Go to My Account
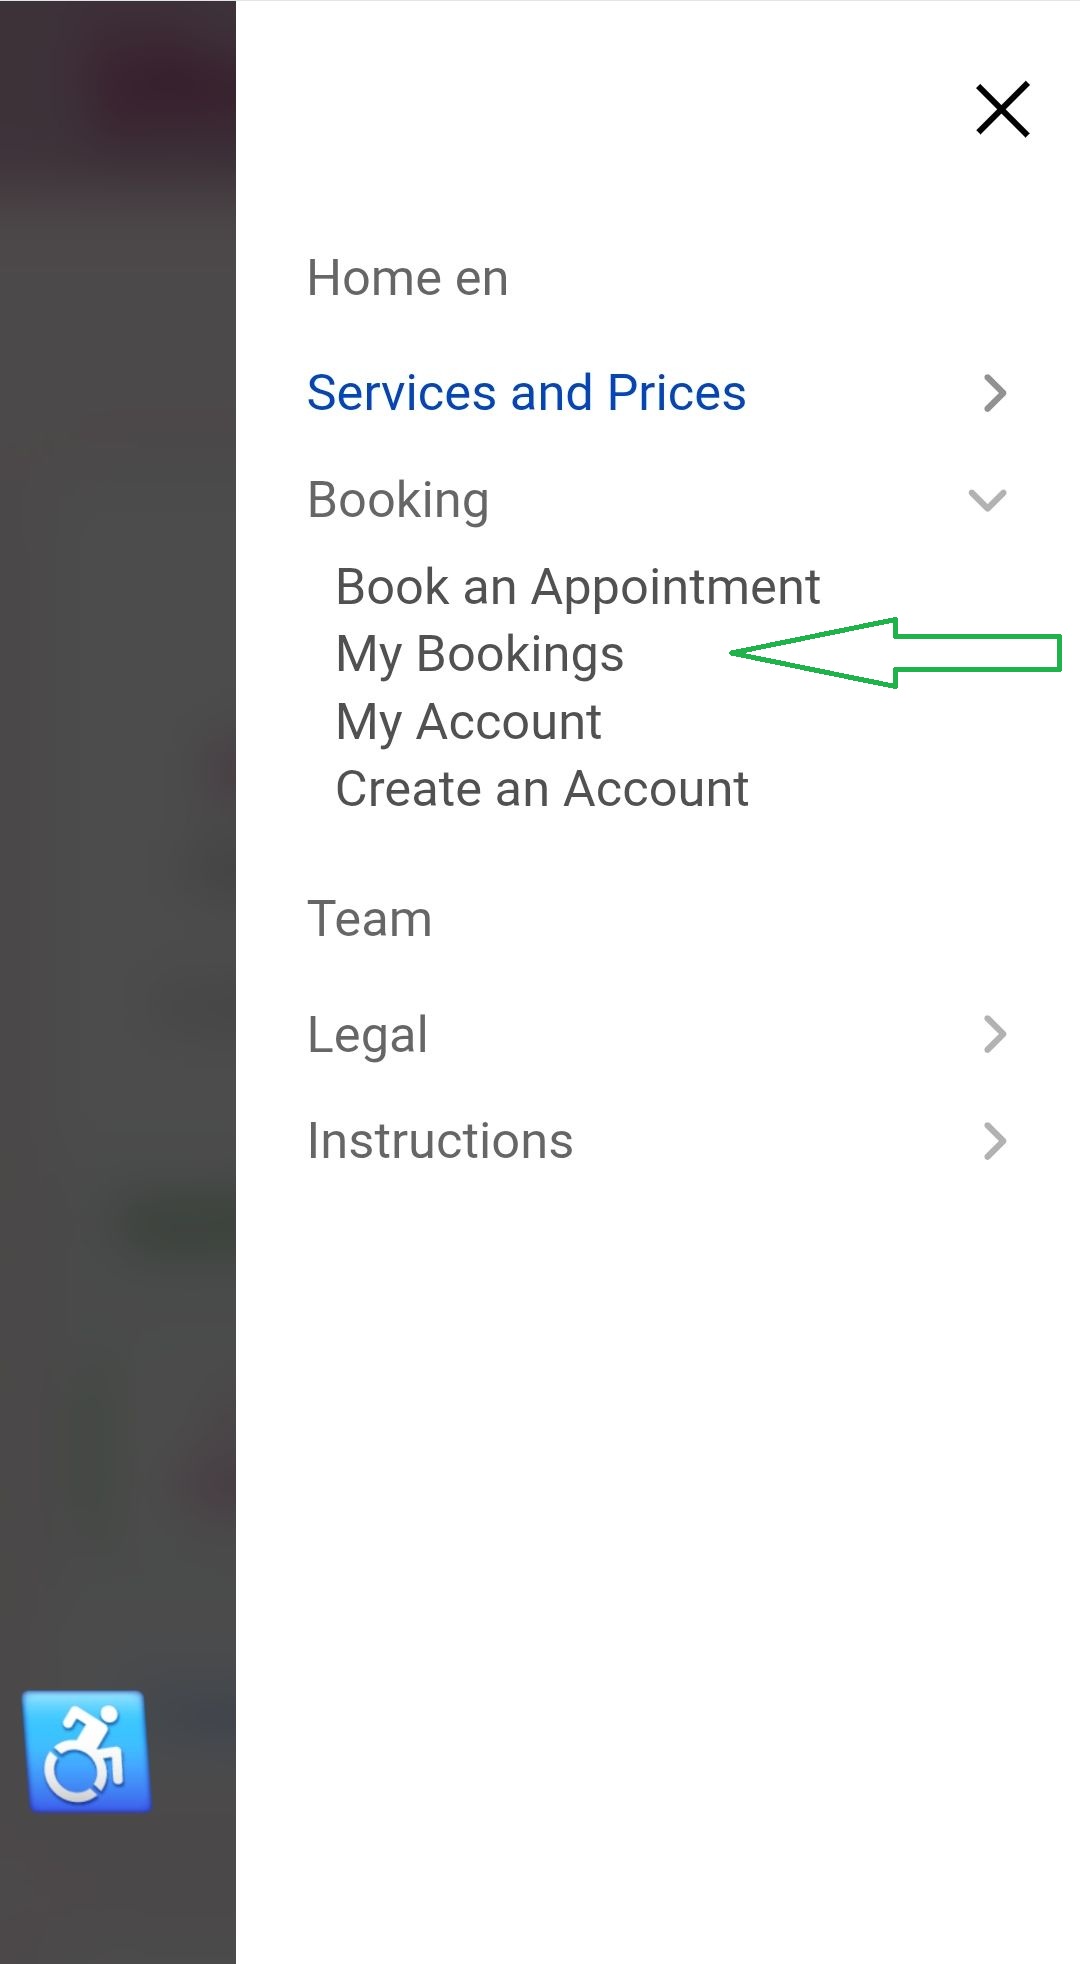 pos(469,722)
